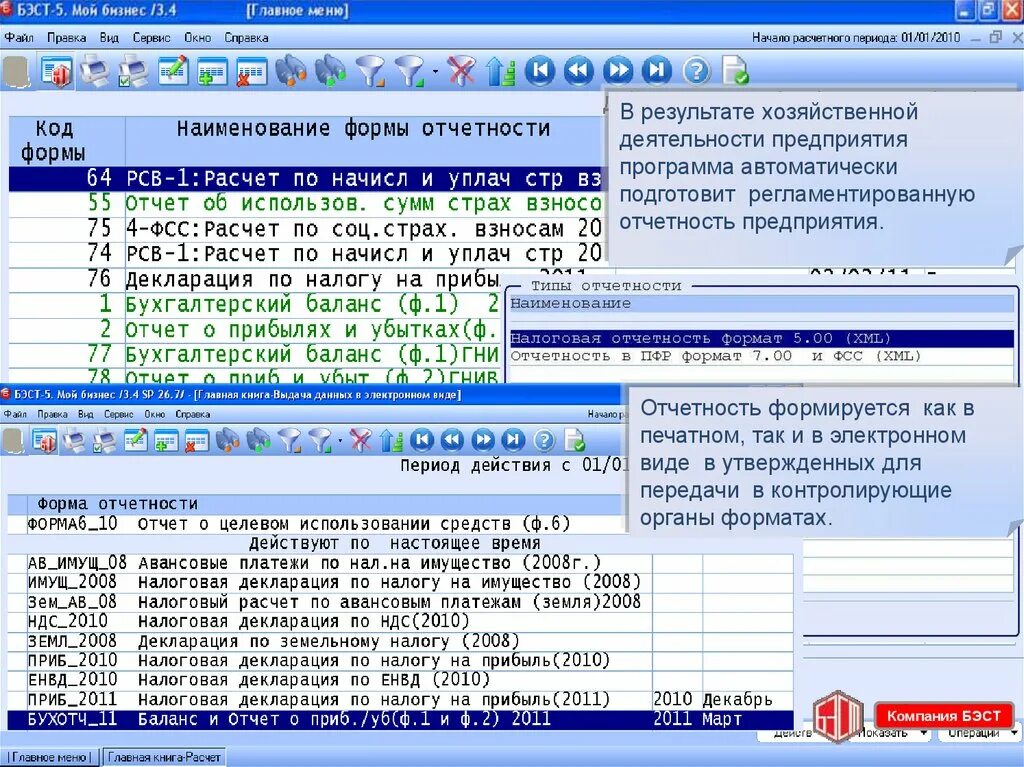This screenshot has height=767, width=1024.
Task: Open filter dropdown arrow in upper toolbar
Action: 436,72
